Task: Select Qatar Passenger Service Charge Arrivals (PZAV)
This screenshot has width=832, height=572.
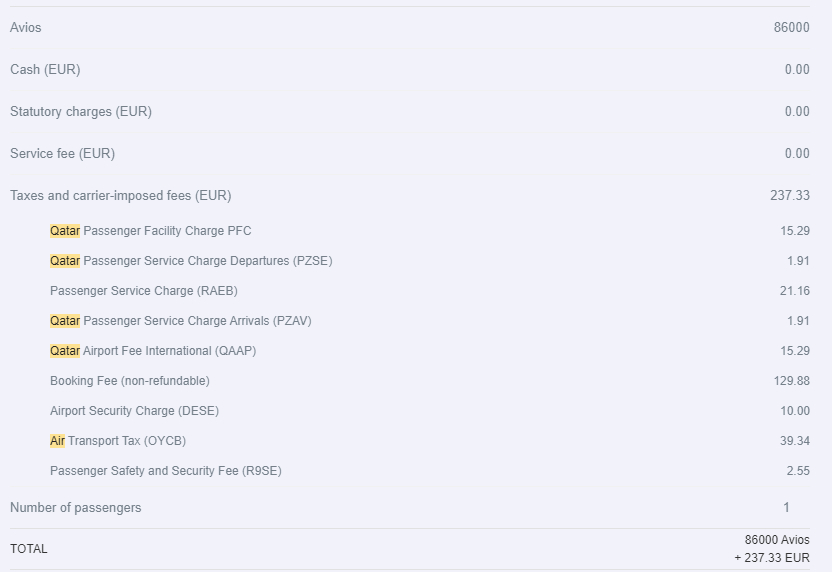Action: click(x=188, y=321)
